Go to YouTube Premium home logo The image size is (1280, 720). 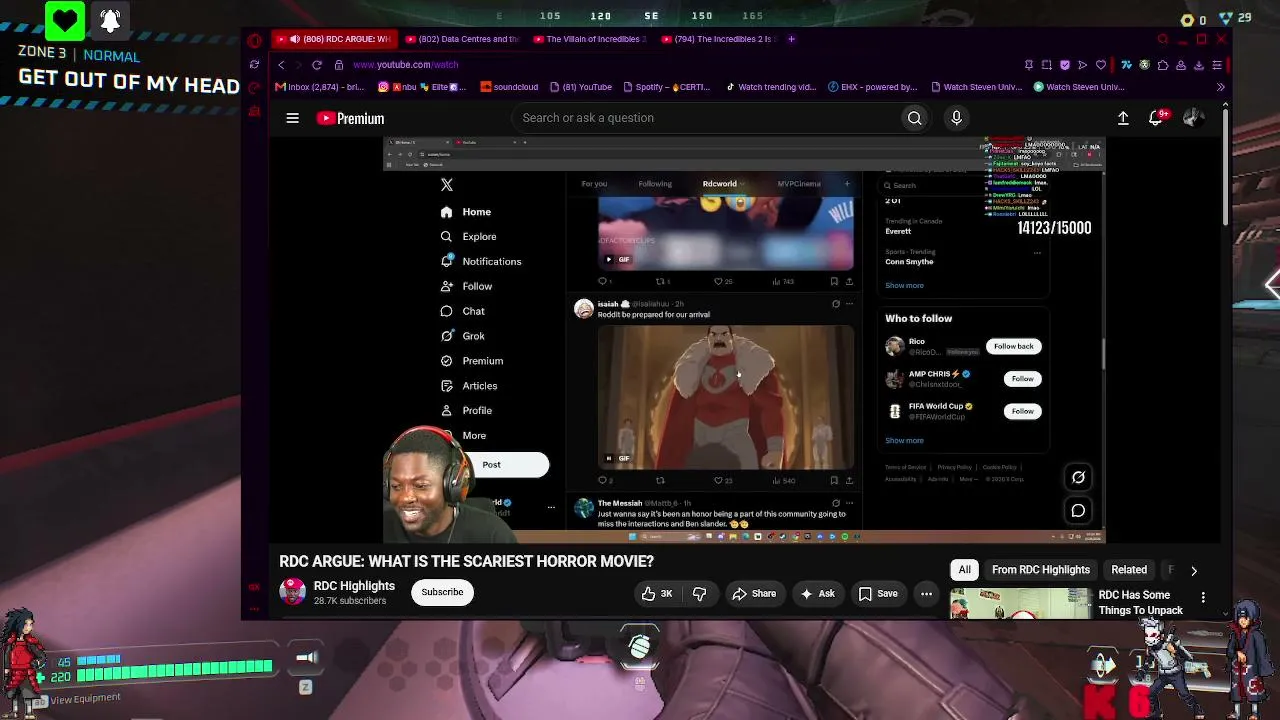click(x=350, y=118)
